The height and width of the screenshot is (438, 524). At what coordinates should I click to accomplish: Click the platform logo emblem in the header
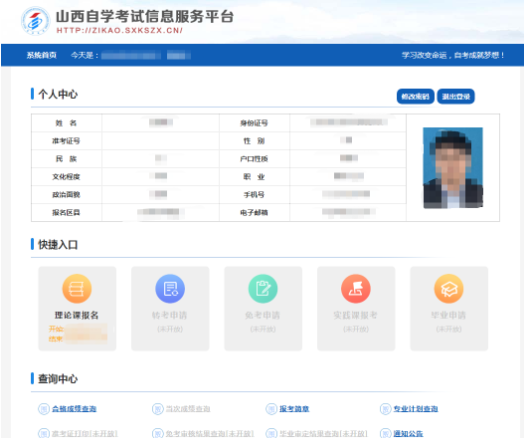(x=35, y=21)
